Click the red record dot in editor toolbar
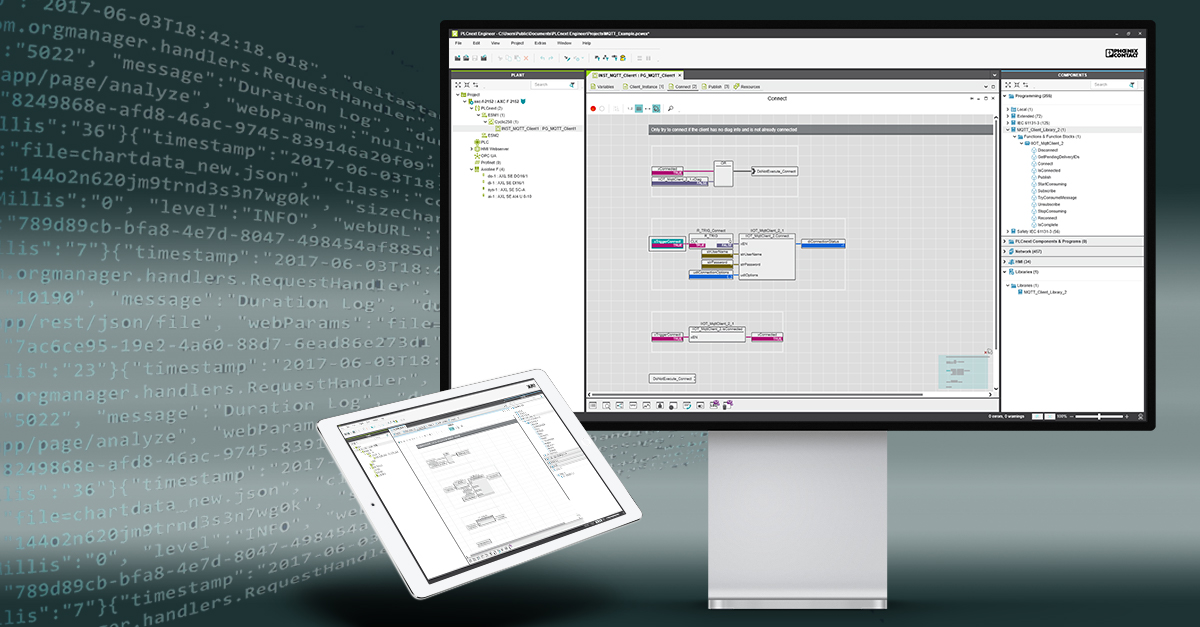Viewport: 1200px width, 627px height. [593, 108]
